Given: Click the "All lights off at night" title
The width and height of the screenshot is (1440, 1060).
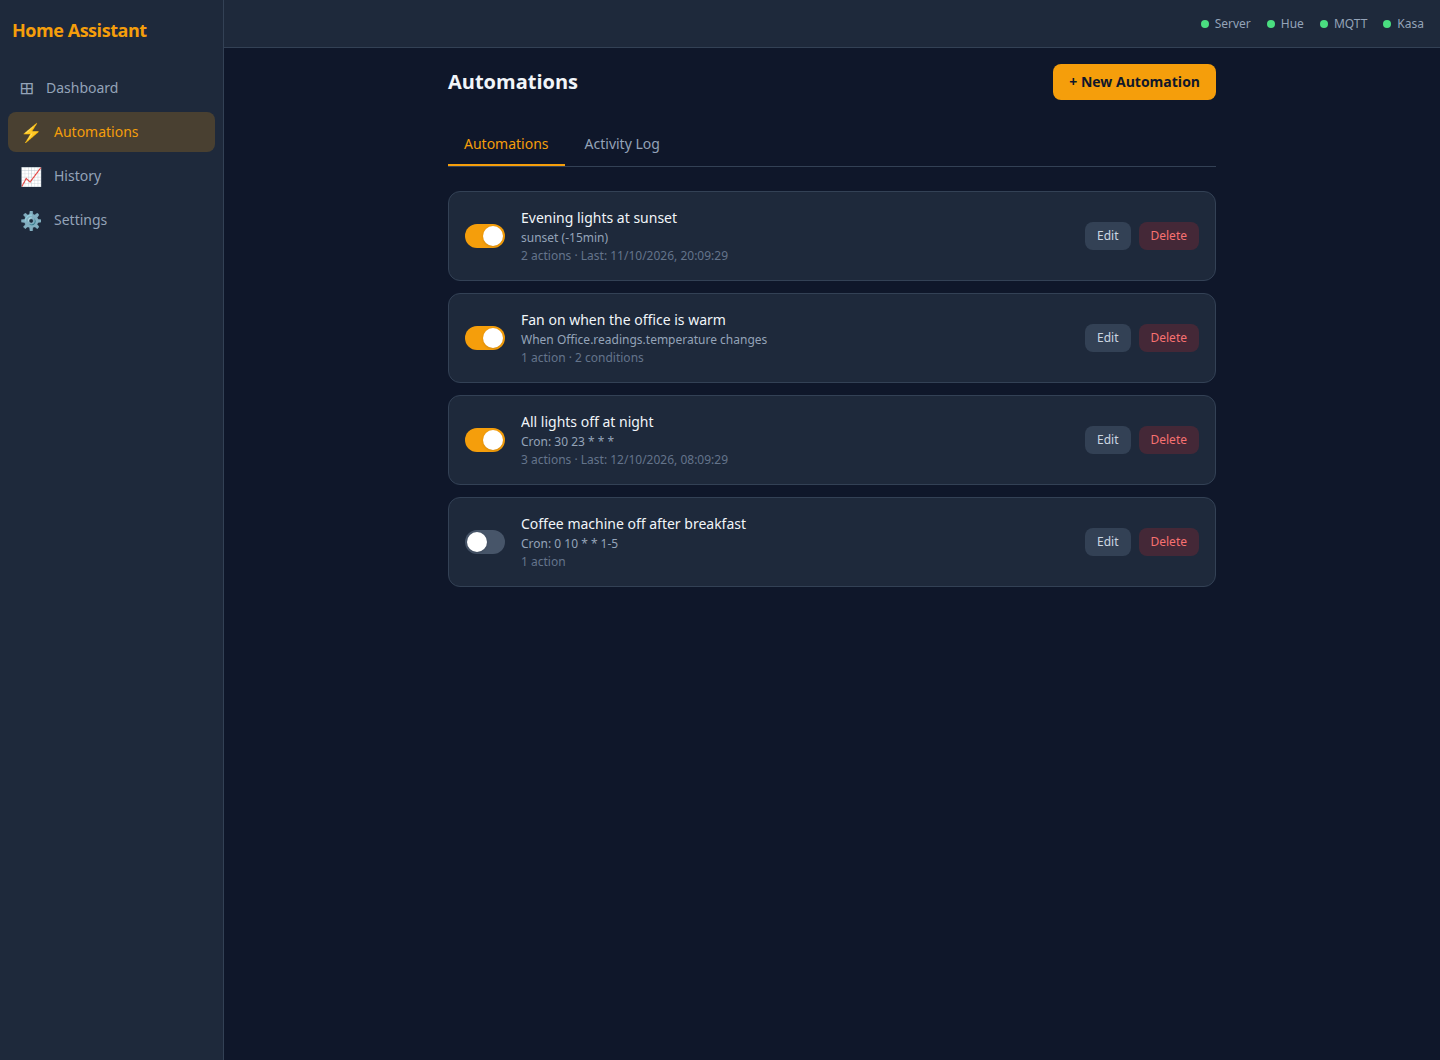Looking at the screenshot, I should [x=587, y=422].
